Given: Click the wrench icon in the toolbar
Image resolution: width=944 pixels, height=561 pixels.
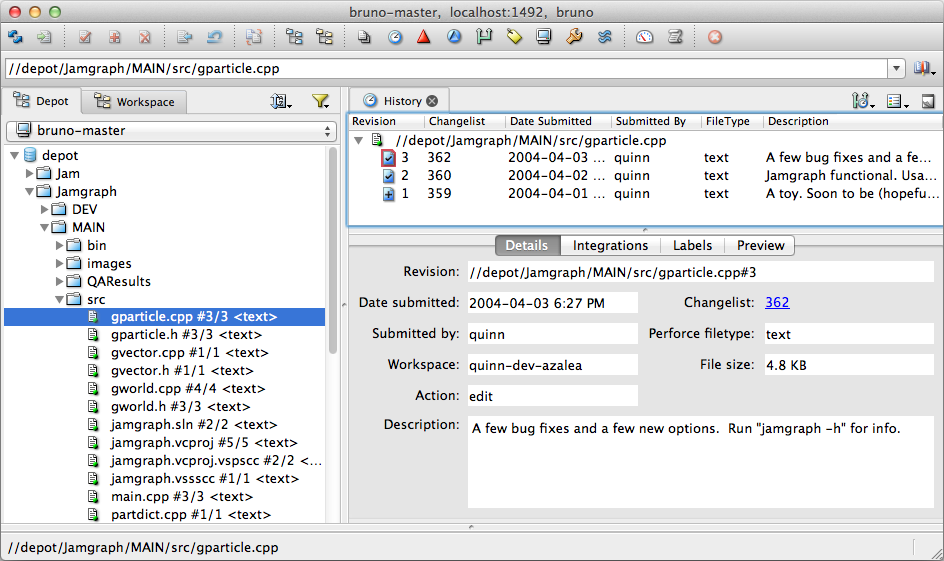Looking at the screenshot, I should [574, 38].
